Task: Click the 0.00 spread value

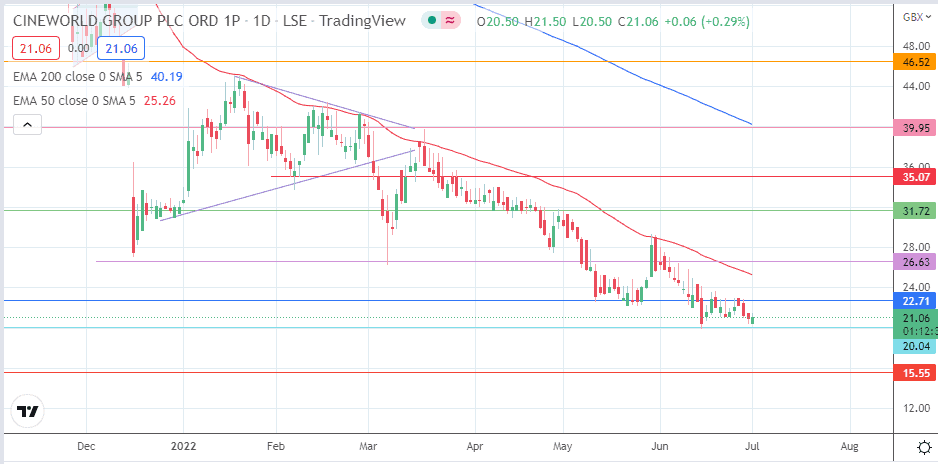Action: click(79, 49)
